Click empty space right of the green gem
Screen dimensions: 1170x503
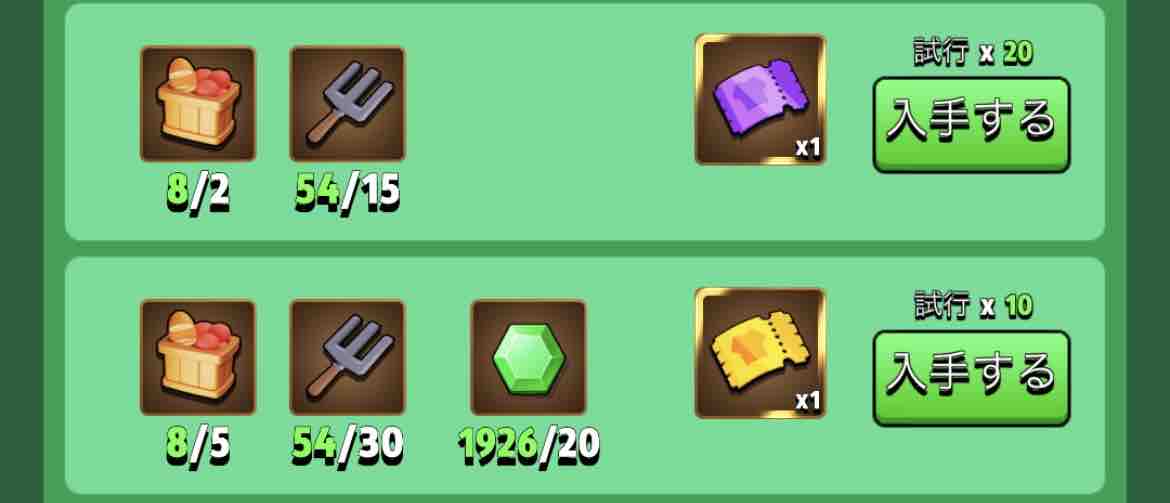[x=640, y=358]
